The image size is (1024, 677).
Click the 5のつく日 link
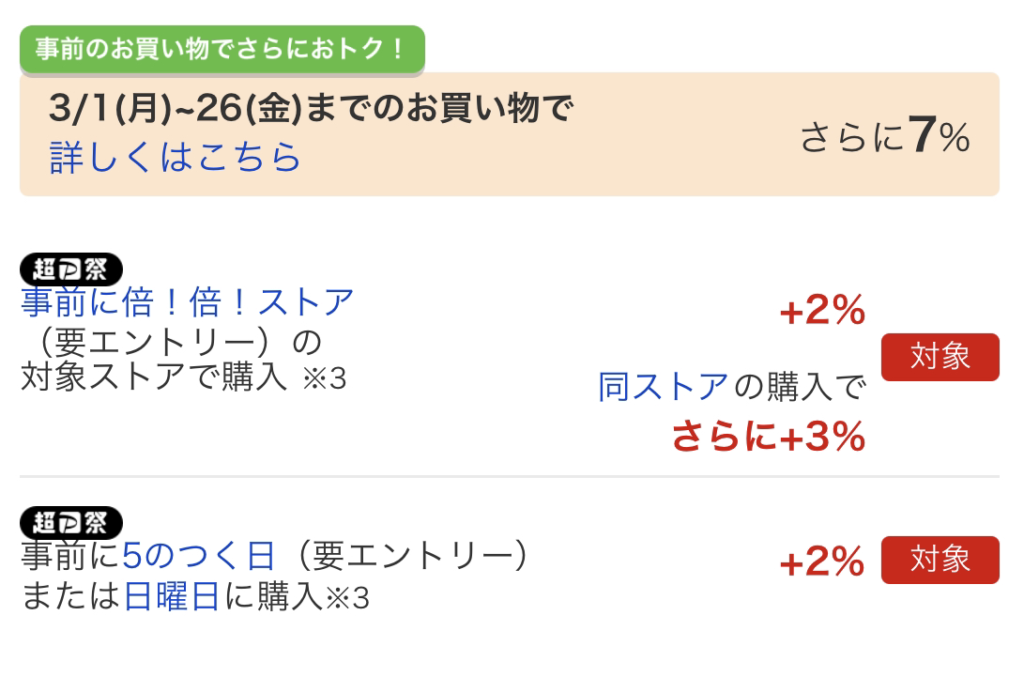click(199, 556)
